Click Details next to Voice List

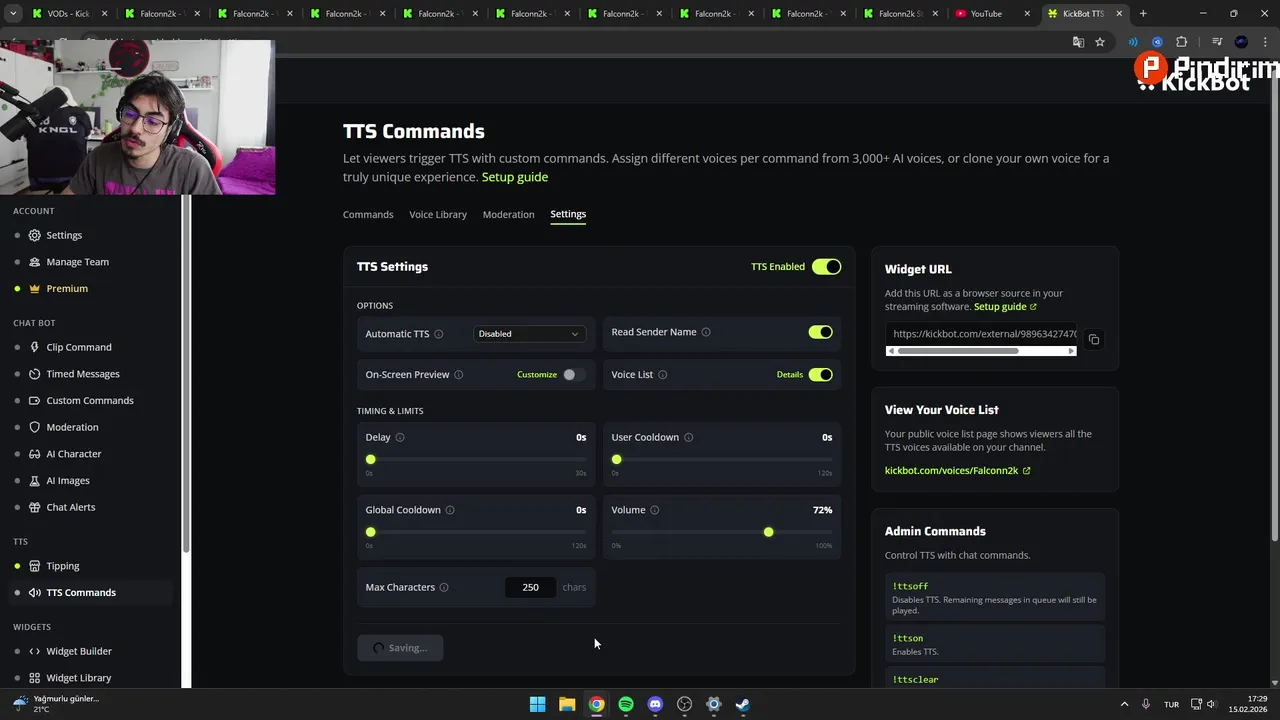click(790, 375)
